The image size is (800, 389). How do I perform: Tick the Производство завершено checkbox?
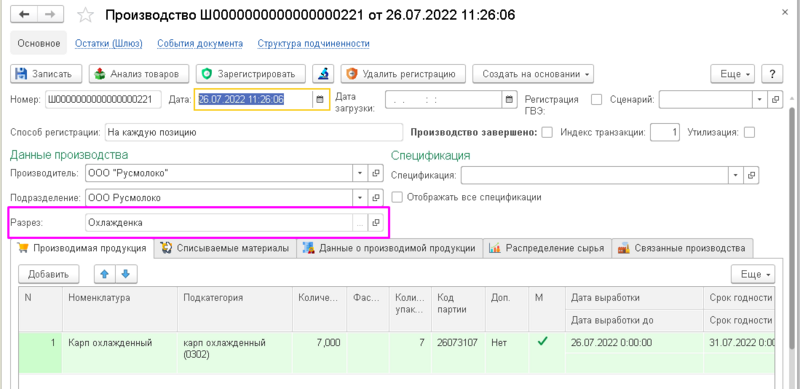547,133
